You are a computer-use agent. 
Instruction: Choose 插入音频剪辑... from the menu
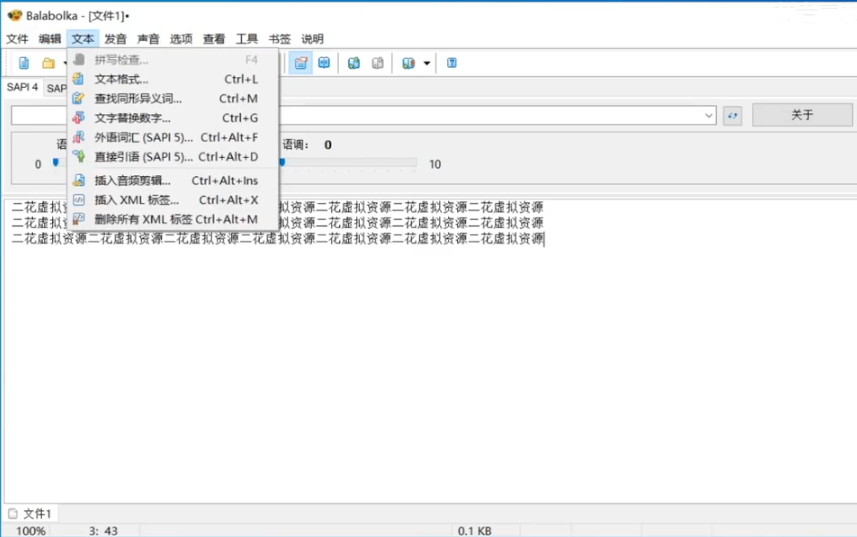(x=173, y=180)
